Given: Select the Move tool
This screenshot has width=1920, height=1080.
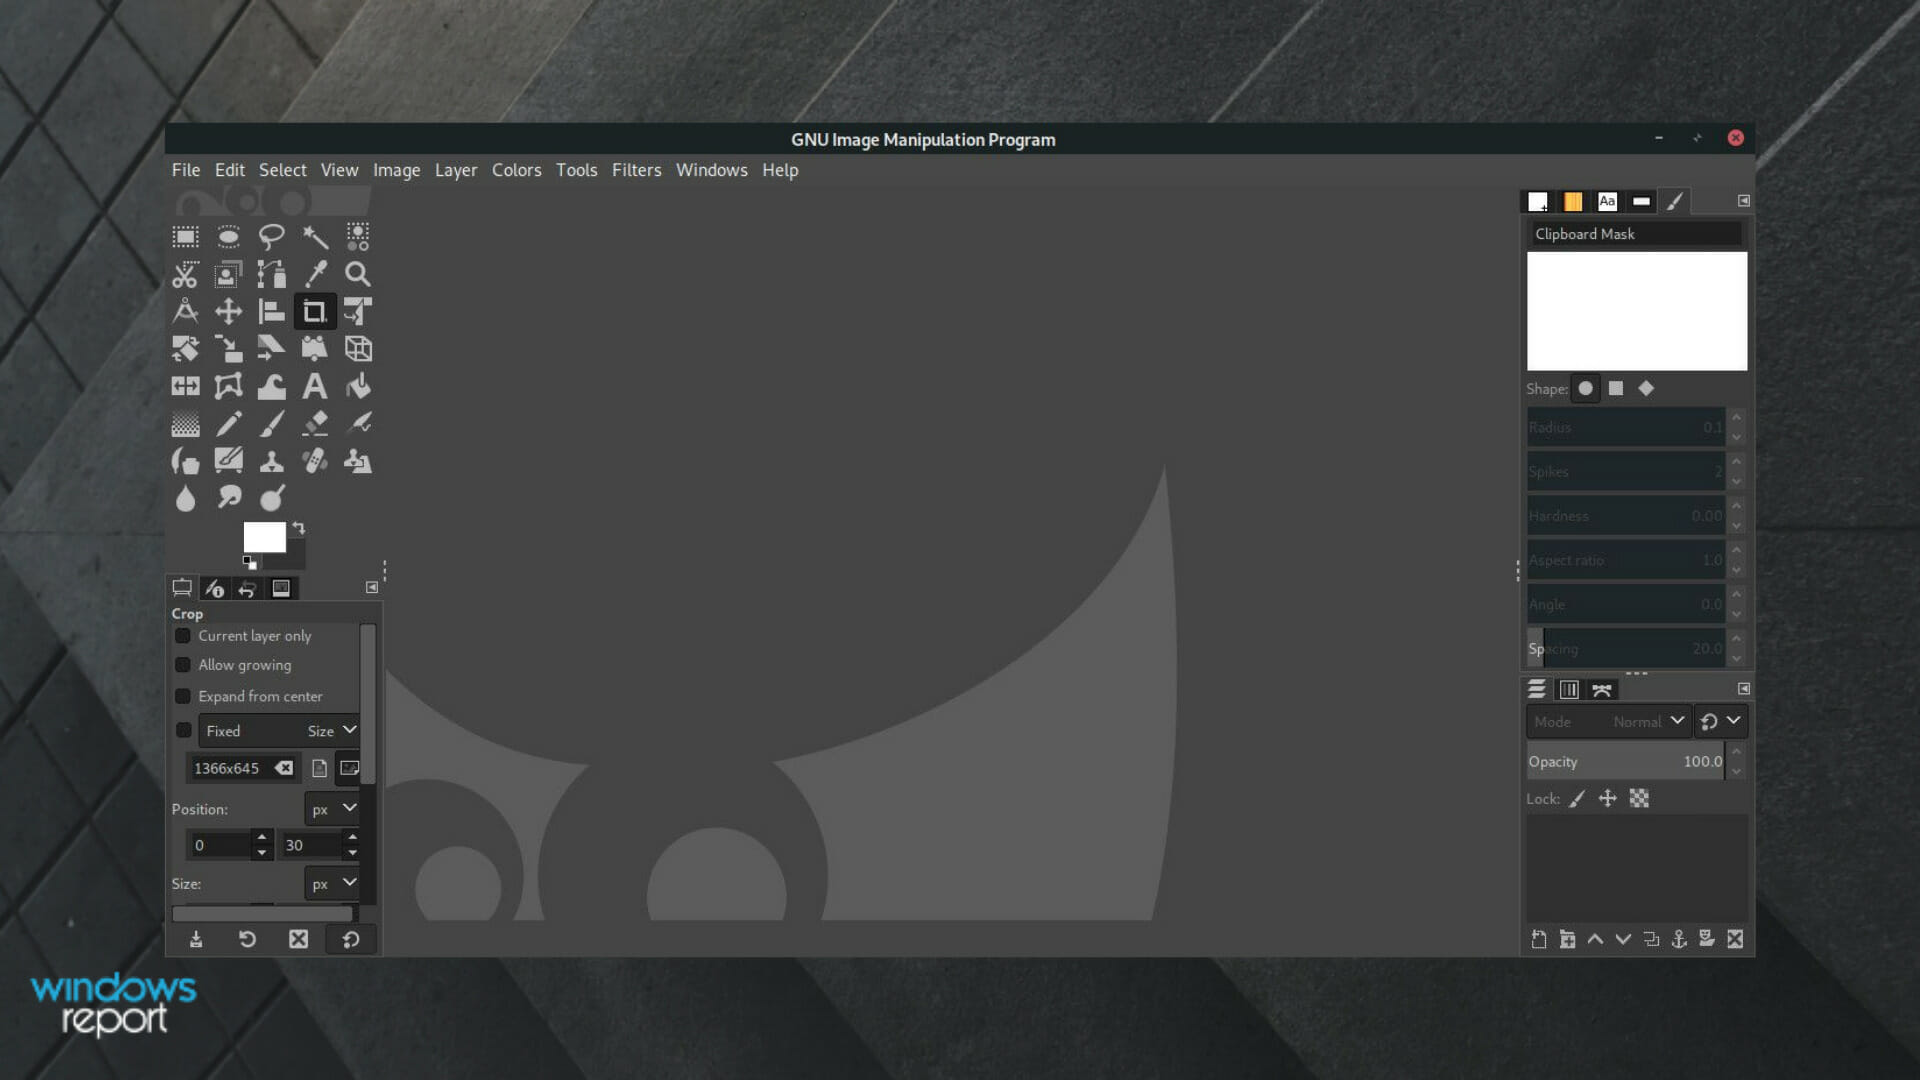Looking at the screenshot, I should (x=228, y=311).
